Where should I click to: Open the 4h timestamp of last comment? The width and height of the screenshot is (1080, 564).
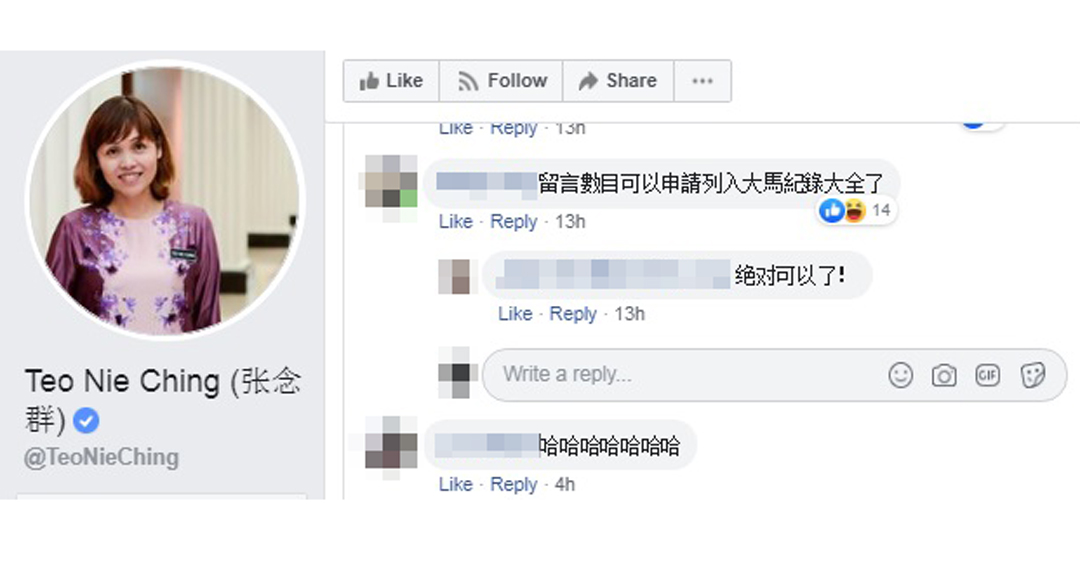coord(565,484)
